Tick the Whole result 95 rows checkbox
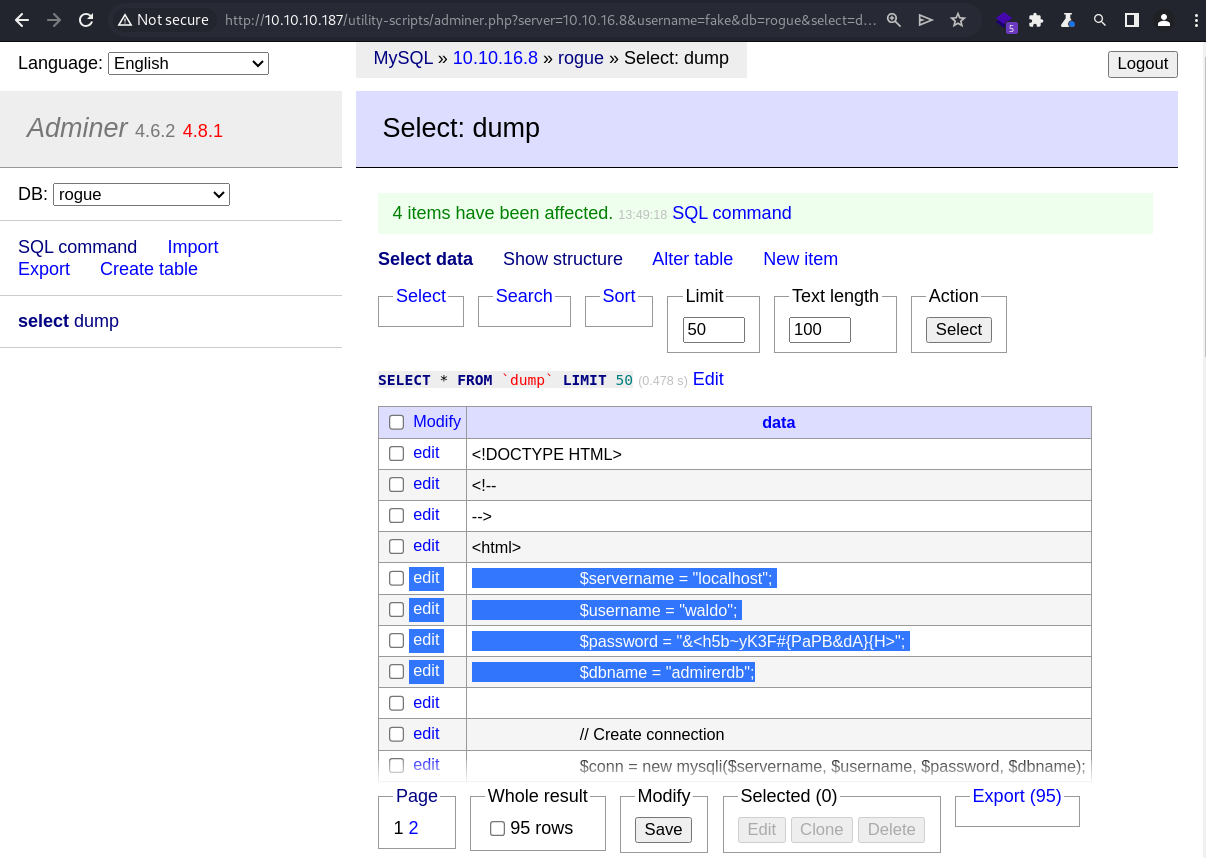This screenshot has width=1206, height=858. click(x=497, y=828)
